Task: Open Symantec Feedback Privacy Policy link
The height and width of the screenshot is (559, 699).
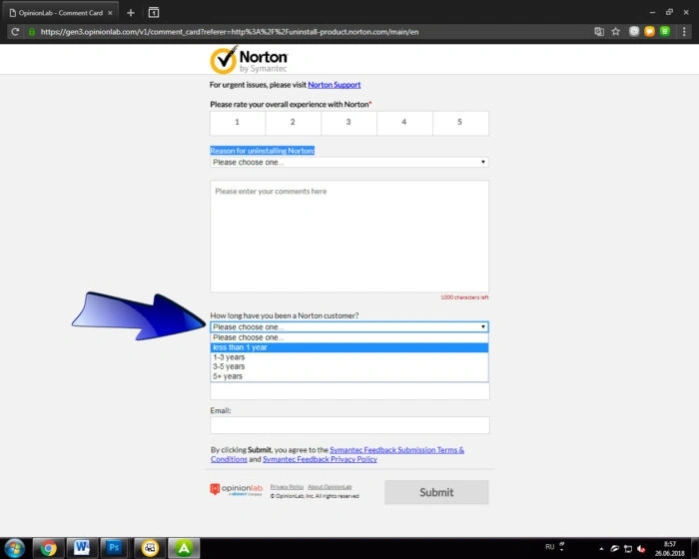Action: [x=320, y=459]
